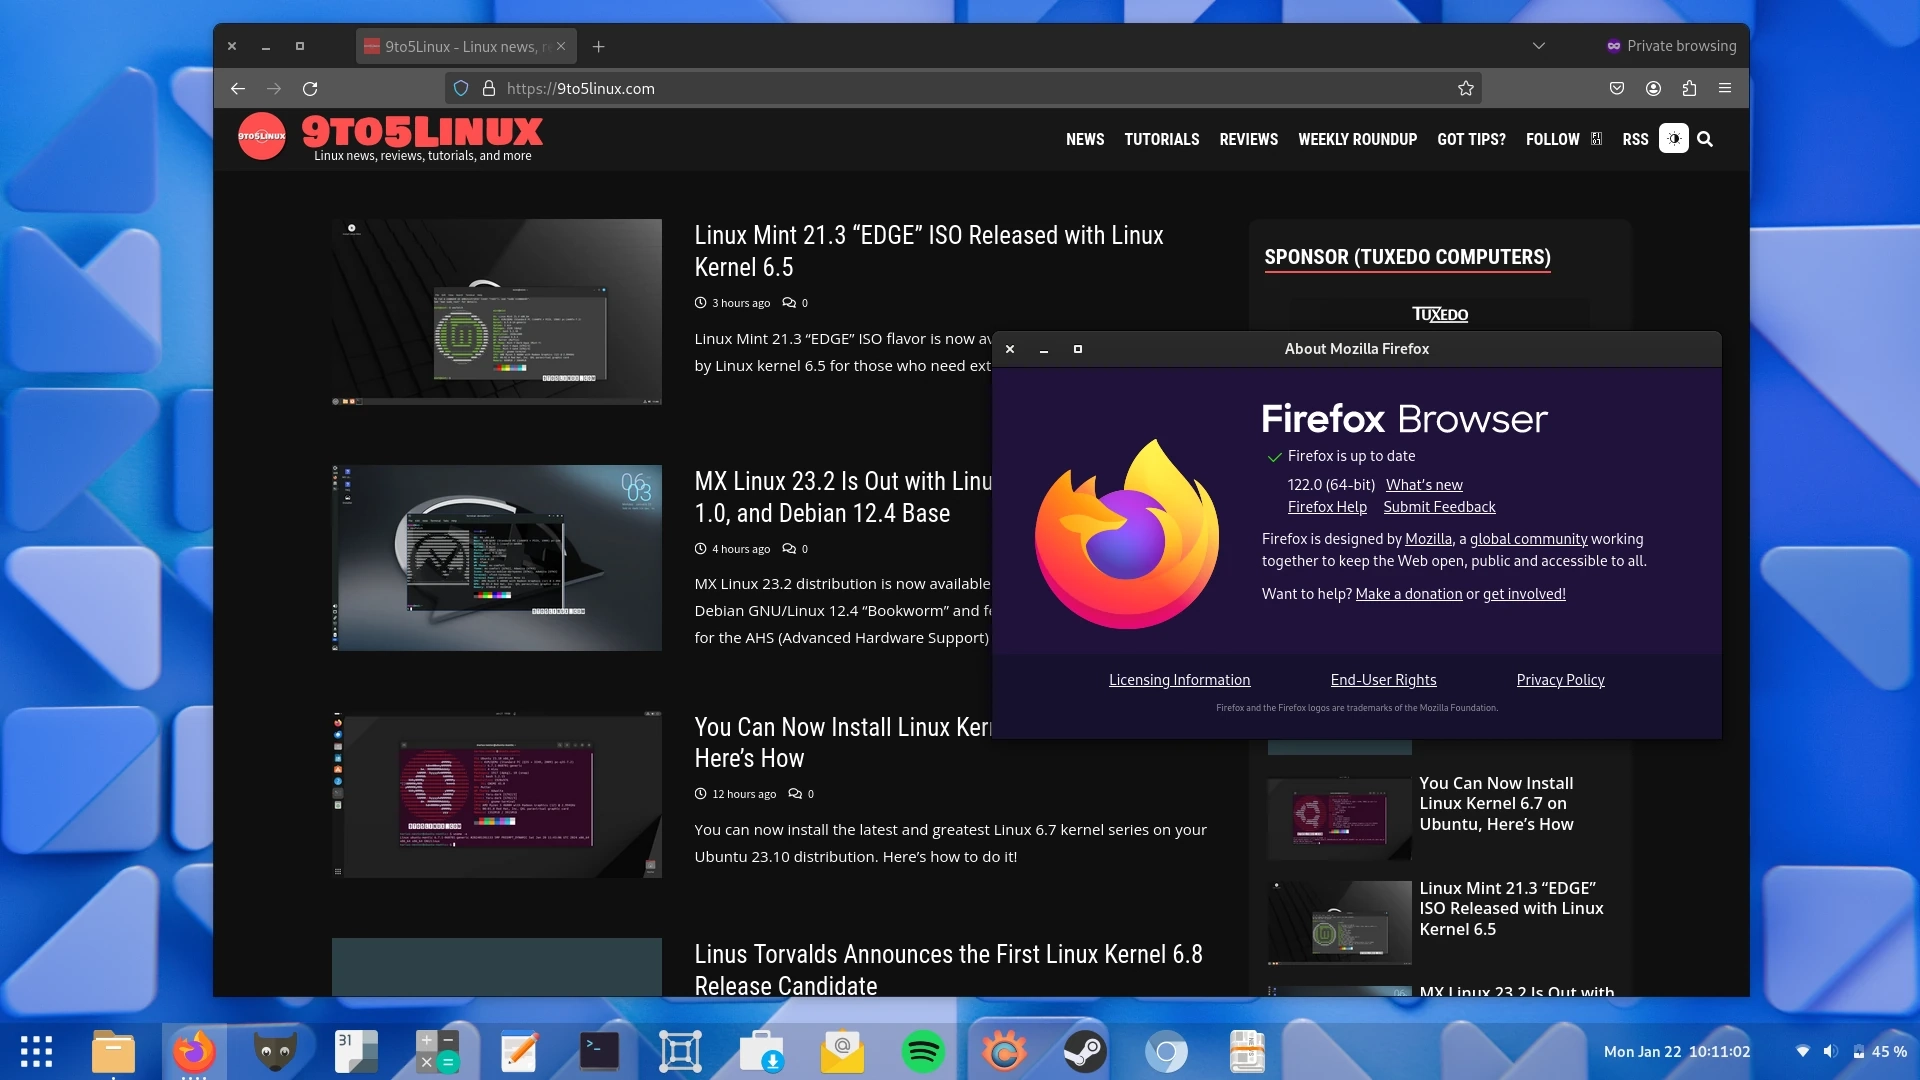
Task: Click the Linux Mint 21.3 article thumbnail
Action: click(496, 311)
